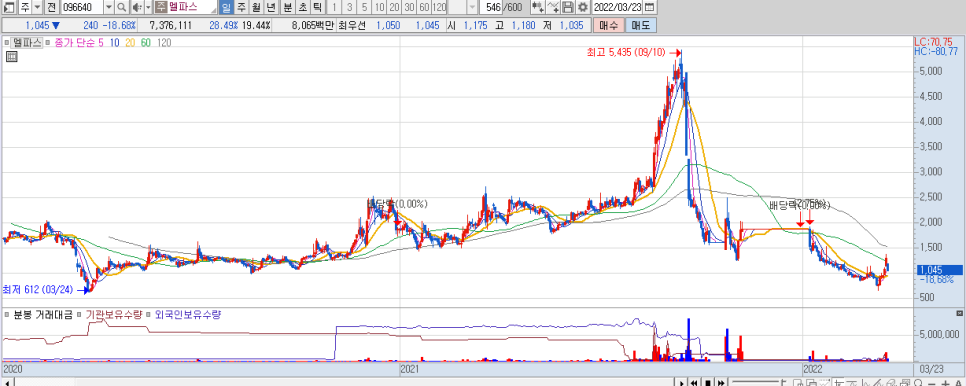The width and height of the screenshot is (966, 386).
Task: Select the 주 (weekly) chart period
Action: tap(241, 7)
